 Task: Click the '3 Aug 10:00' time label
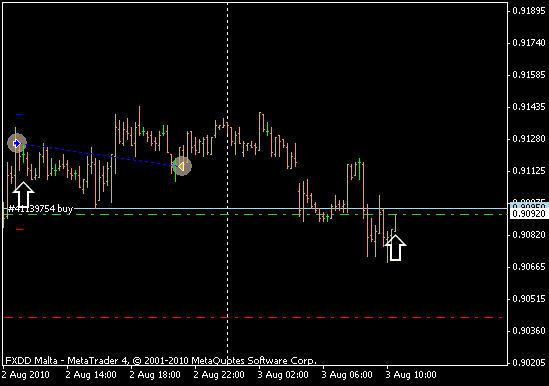coord(411,375)
